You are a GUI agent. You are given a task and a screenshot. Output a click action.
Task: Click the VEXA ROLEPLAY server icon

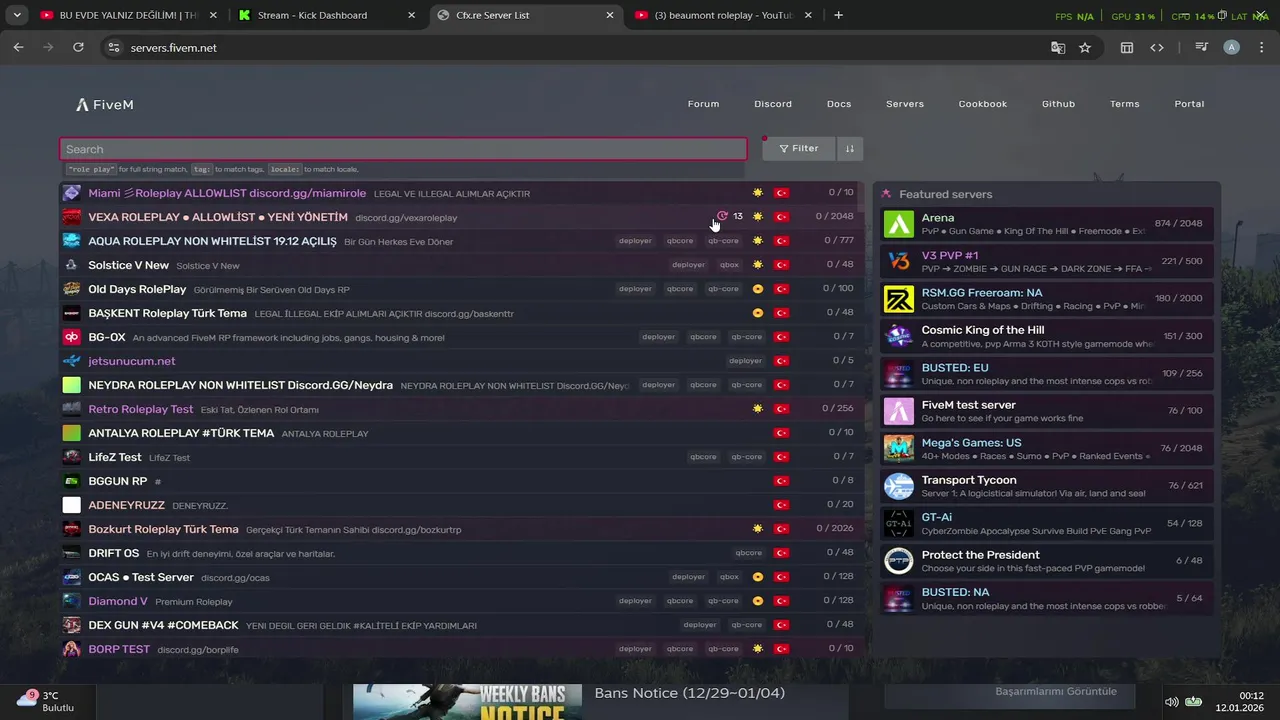72,217
